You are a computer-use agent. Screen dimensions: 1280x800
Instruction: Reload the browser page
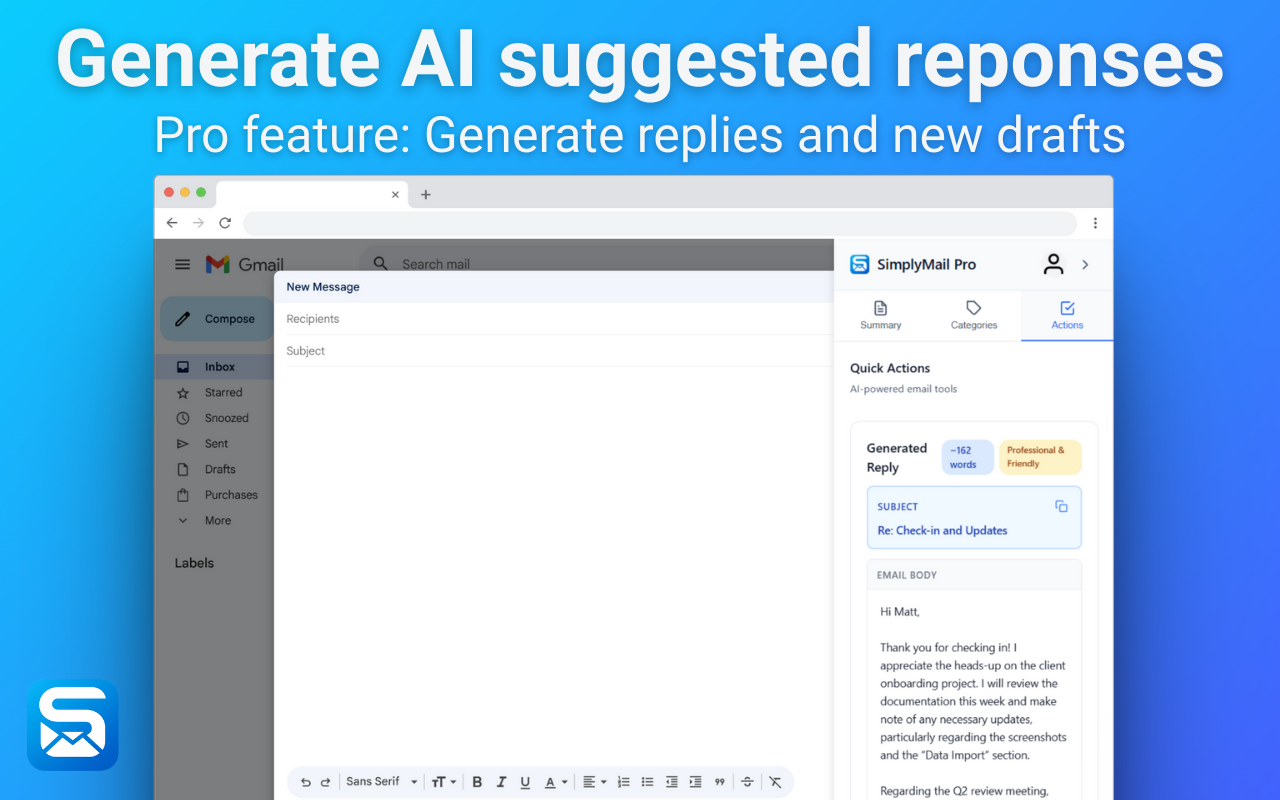coord(225,223)
